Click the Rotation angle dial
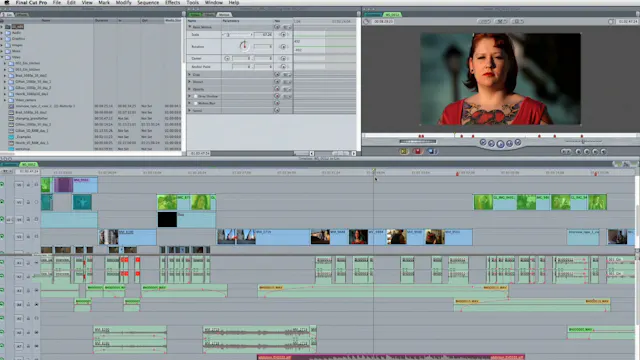Image resolution: width=640 pixels, height=360 pixels. click(244, 46)
